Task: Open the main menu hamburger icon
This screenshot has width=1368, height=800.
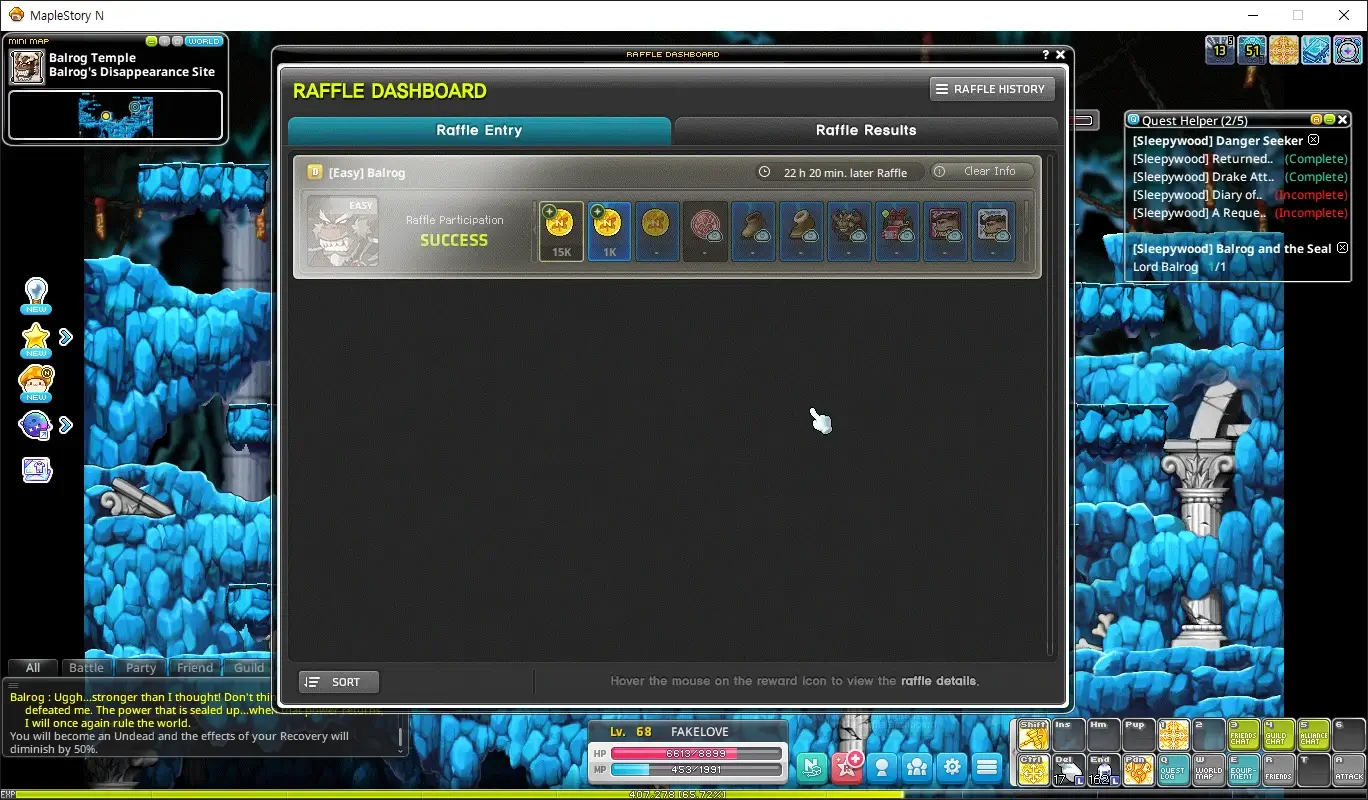Action: point(987,767)
